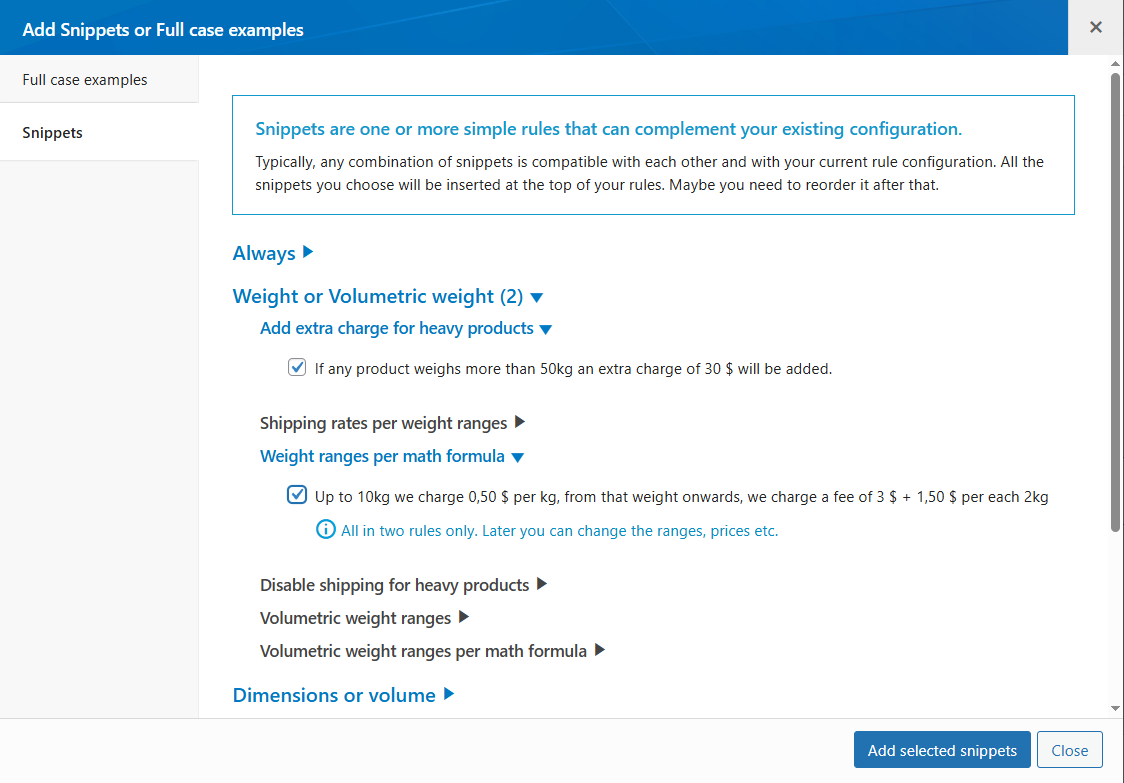The height and width of the screenshot is (783, 1124).
Task: Uncheck the 50kg extra charge snippet
Action: (297, 367)
